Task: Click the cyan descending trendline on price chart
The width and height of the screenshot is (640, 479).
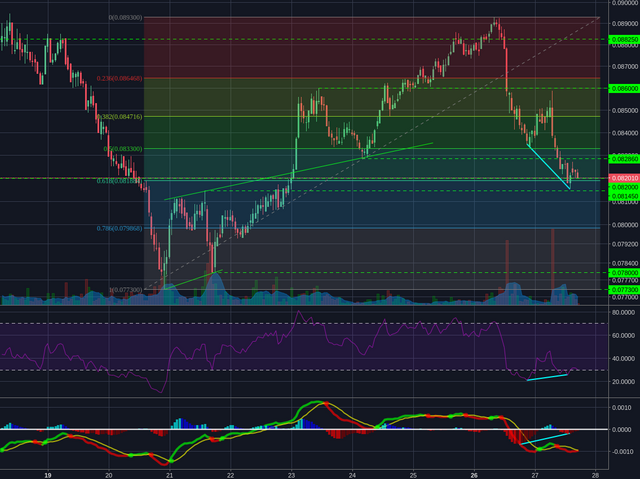Action: point(548,166)
